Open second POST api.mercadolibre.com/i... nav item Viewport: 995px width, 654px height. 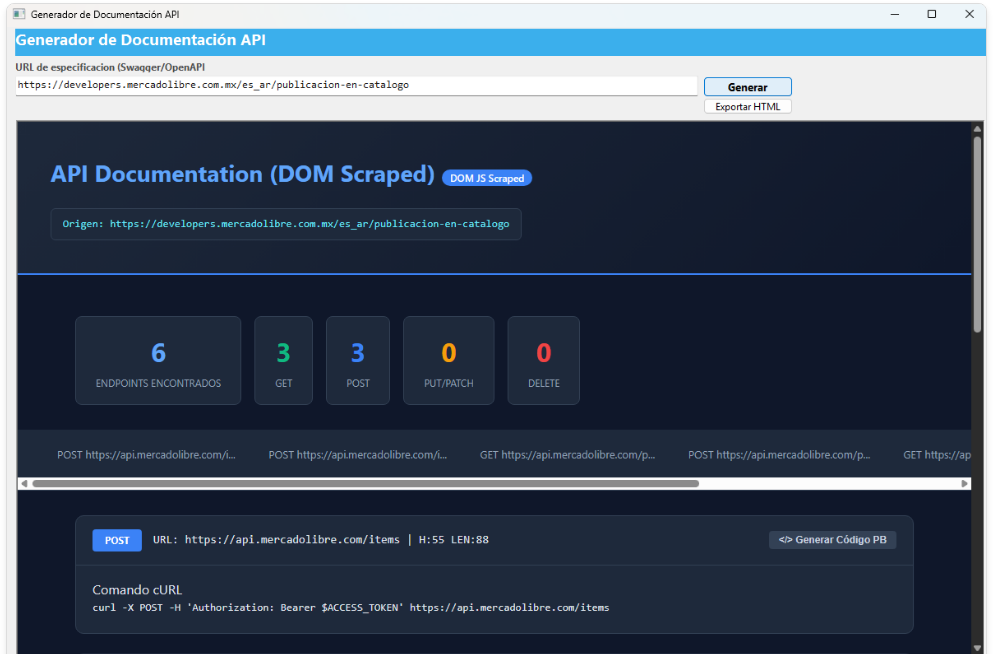point(357,455)
